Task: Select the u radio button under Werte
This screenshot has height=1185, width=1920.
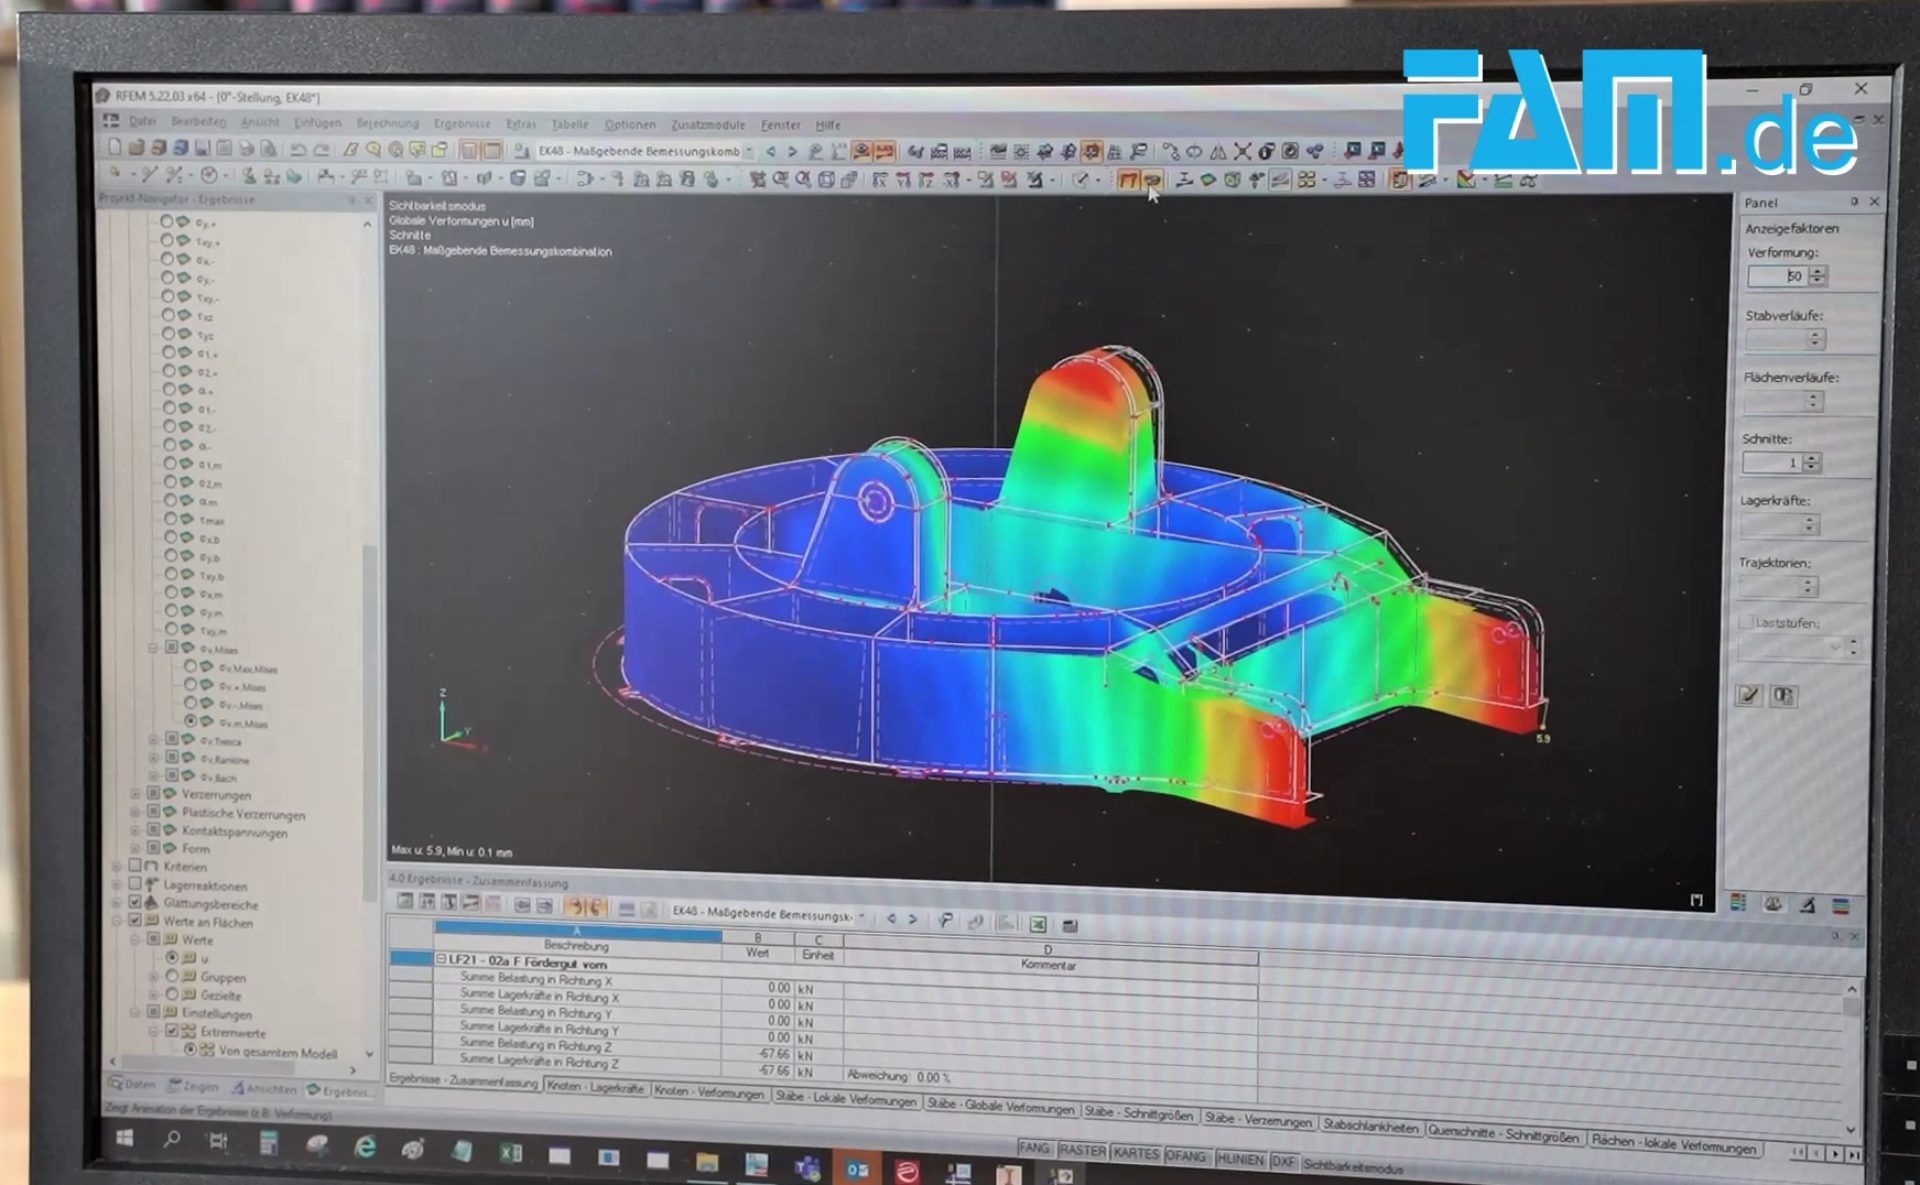Action: click(173, 959)
